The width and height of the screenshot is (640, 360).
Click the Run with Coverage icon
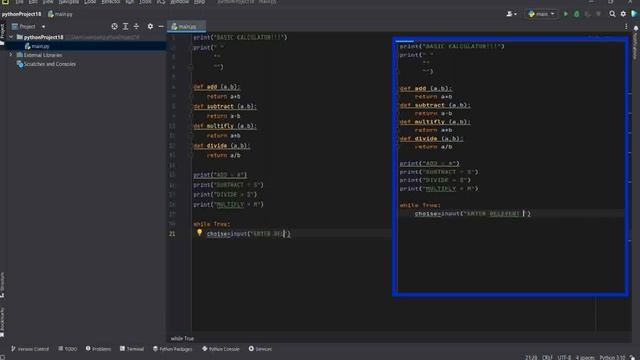coord(587,14)
